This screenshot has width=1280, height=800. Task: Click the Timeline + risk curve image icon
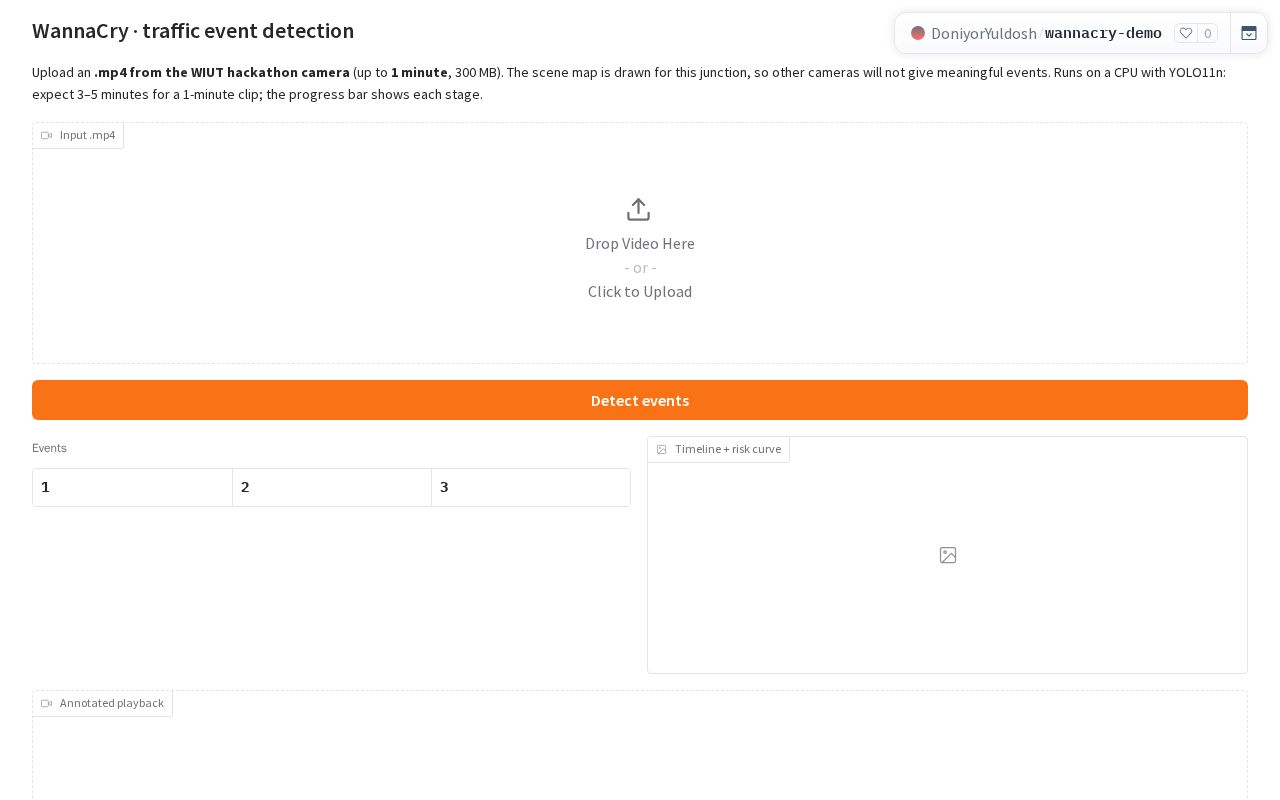[661, 449]
